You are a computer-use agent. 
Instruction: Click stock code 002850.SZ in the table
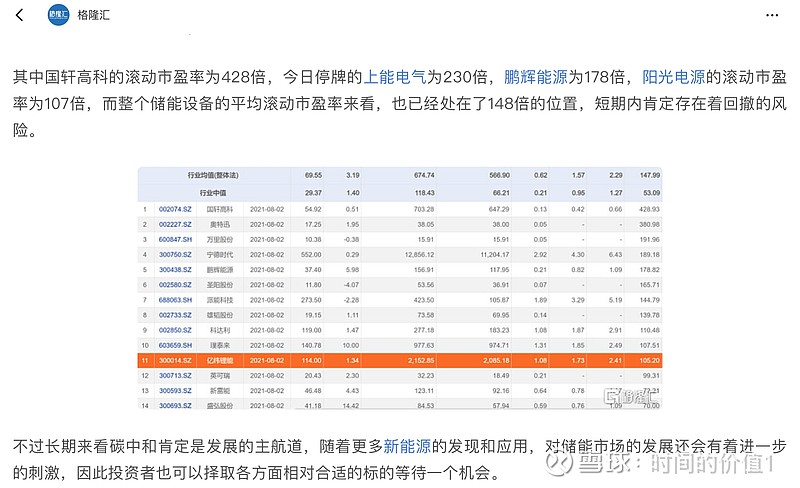click(x=175, y=330)
